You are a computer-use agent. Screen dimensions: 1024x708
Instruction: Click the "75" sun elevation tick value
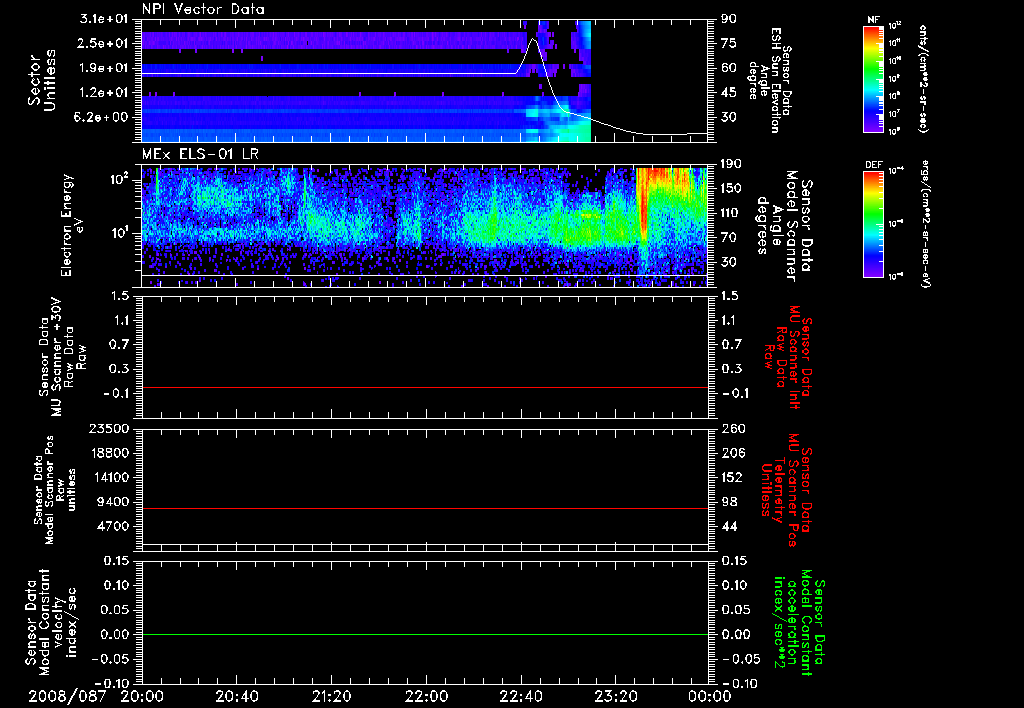728,43
